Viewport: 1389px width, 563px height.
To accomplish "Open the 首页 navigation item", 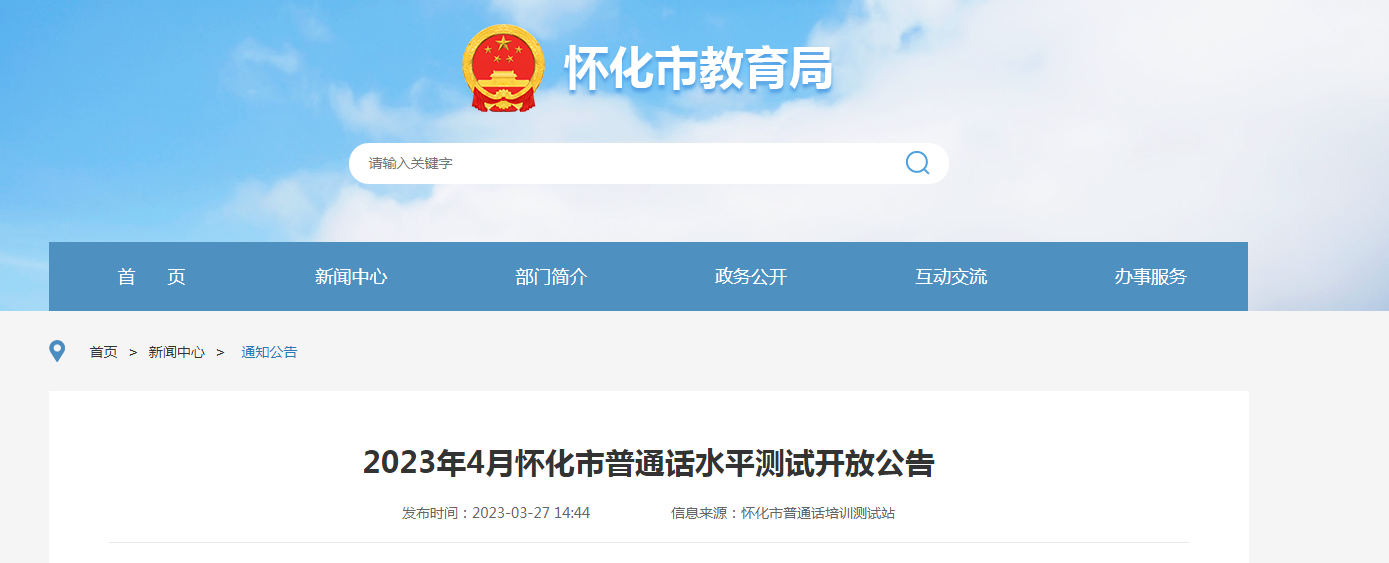I will click(151, 277).
